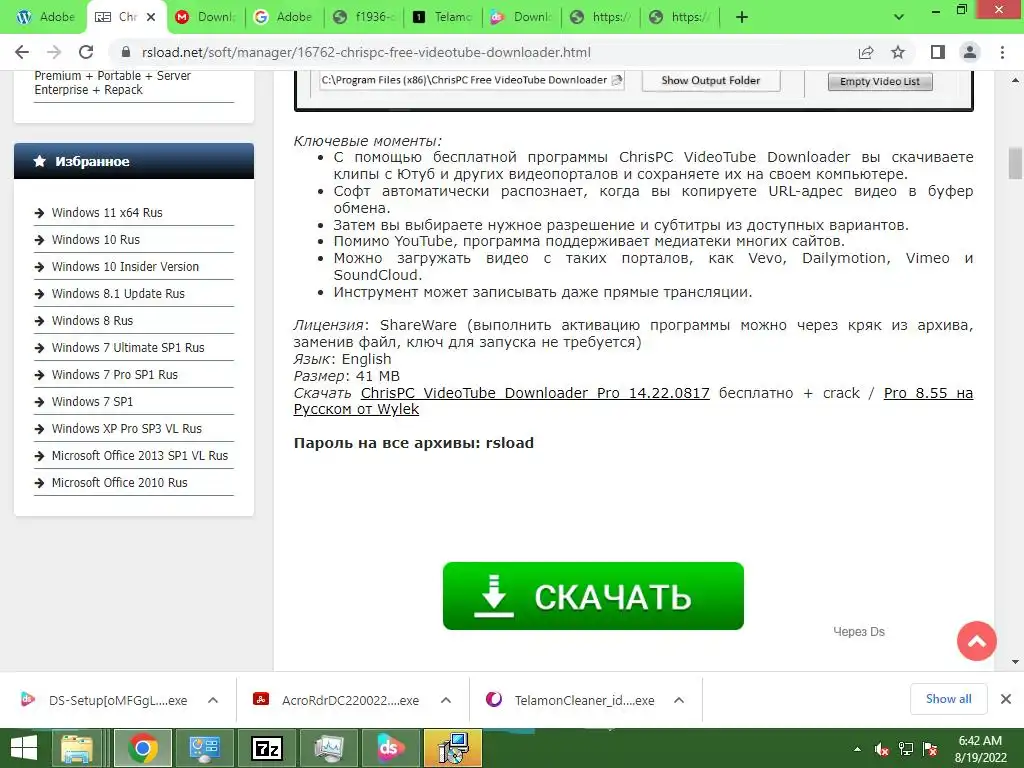Click Empty Video List button

pyautogui.click(x=880, y=81)
